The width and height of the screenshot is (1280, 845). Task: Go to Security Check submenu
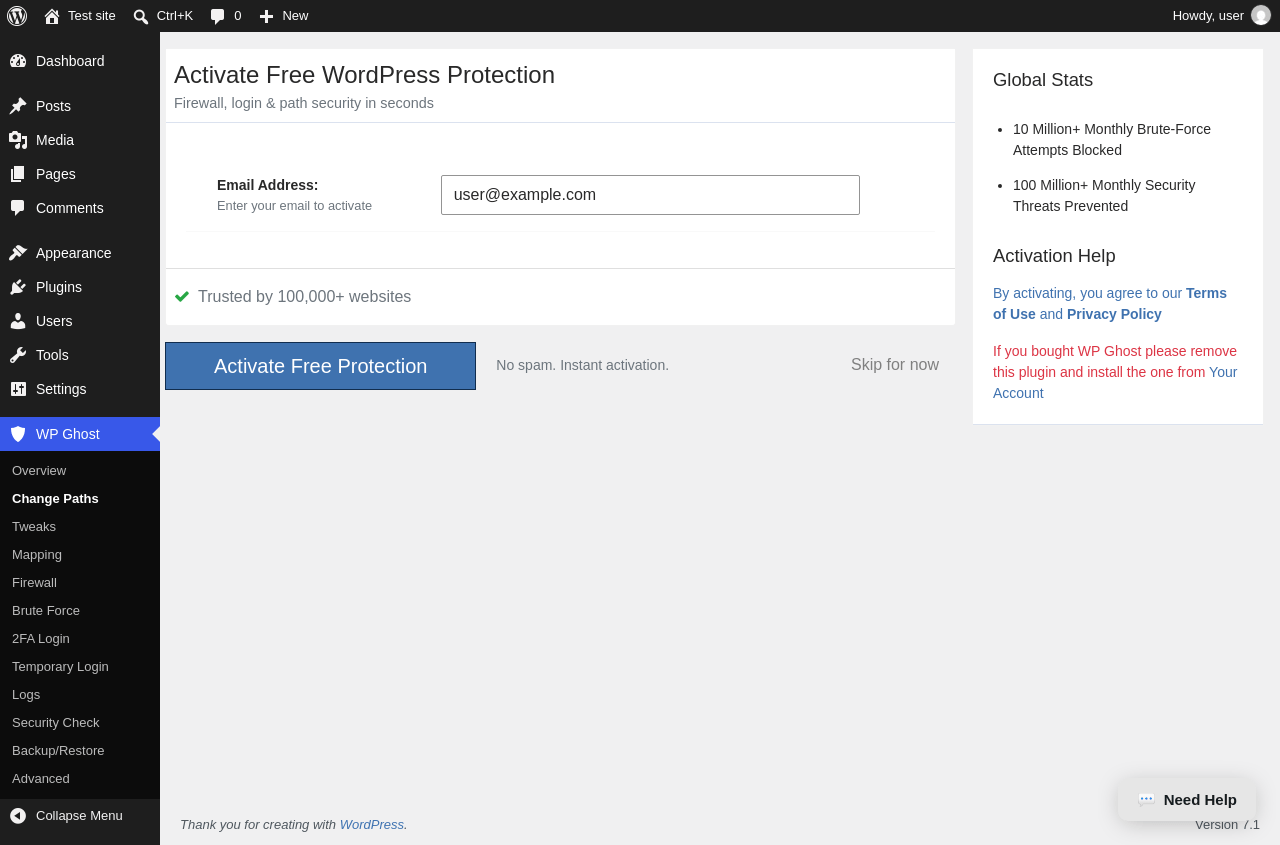(x=56, y=722)
